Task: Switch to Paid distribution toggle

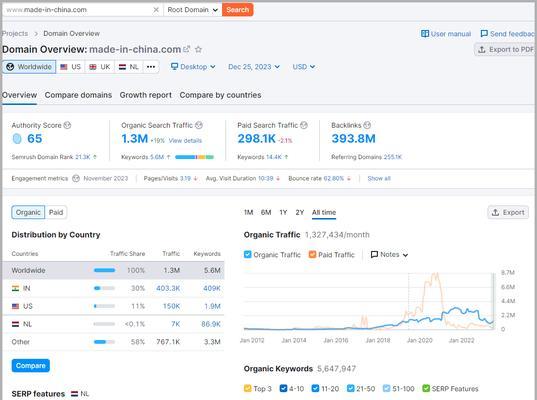Action: click(56, 212)
